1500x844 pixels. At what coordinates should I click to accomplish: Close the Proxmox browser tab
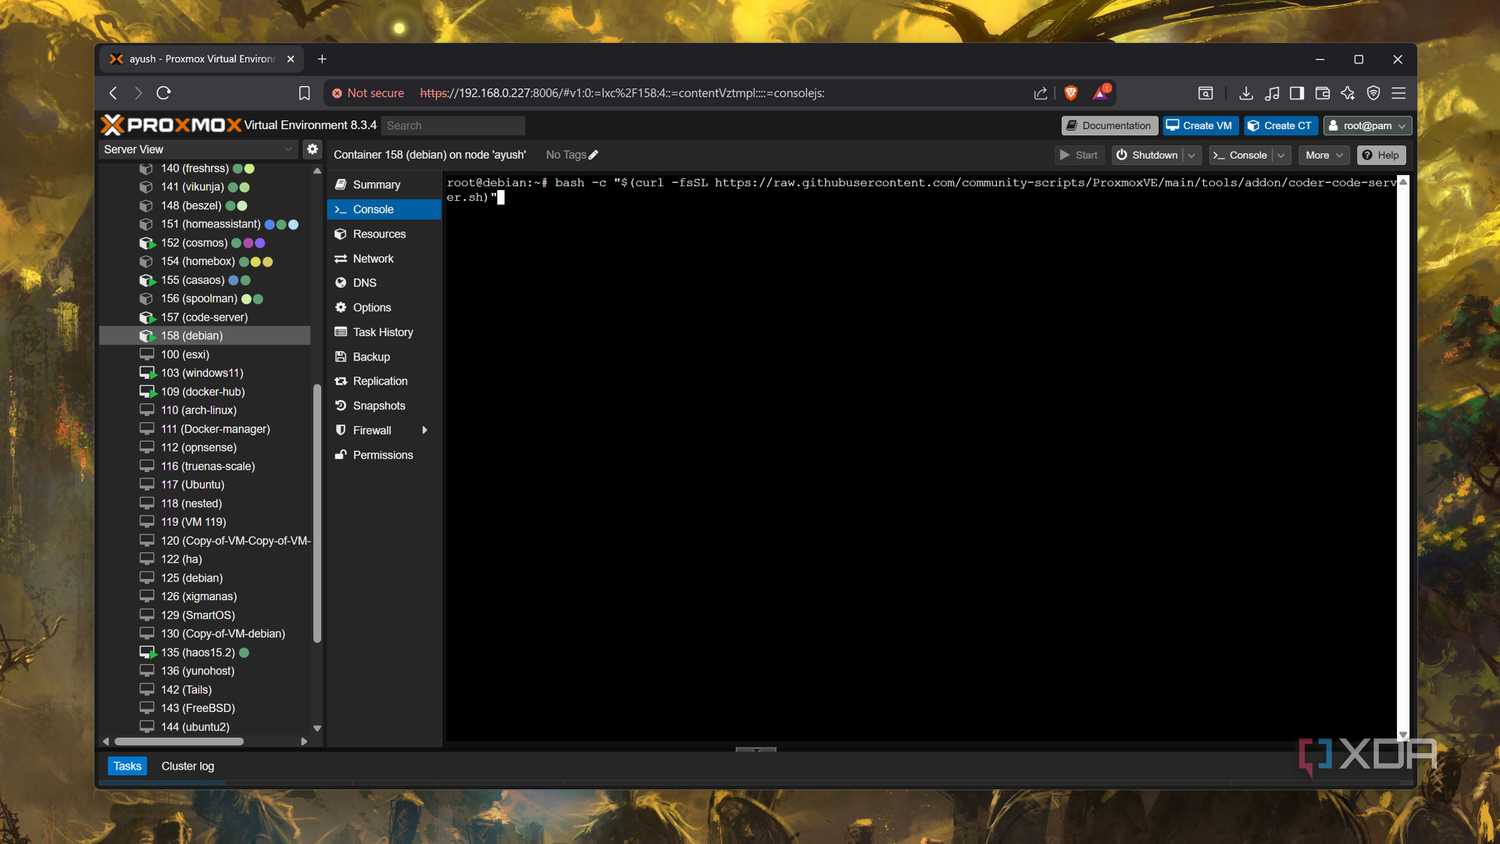(291, 59)
